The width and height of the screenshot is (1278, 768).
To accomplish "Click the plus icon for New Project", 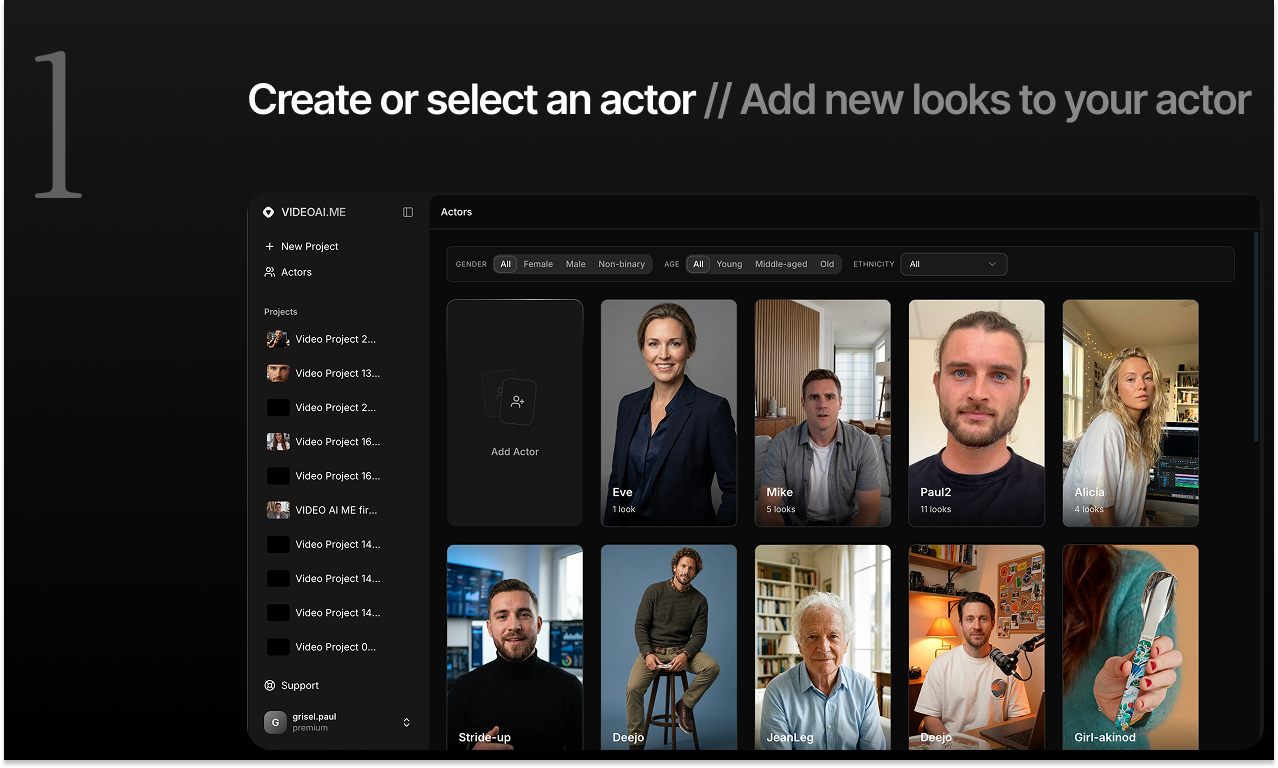I will pos(269,246).
